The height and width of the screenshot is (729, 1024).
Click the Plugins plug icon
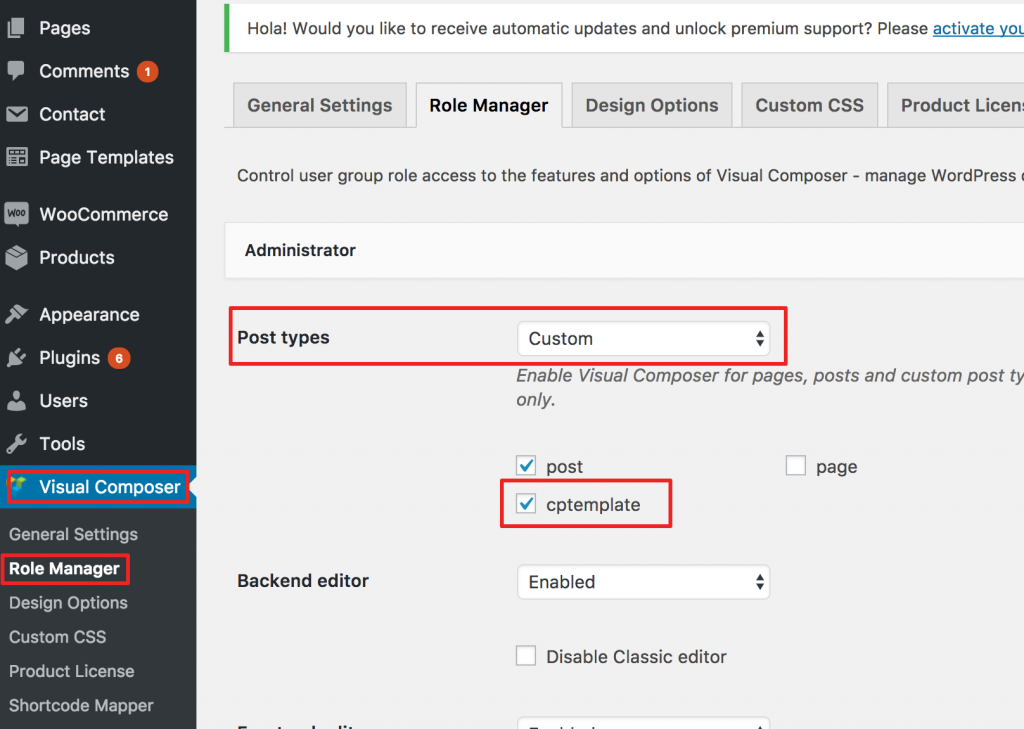click(16, 357)
